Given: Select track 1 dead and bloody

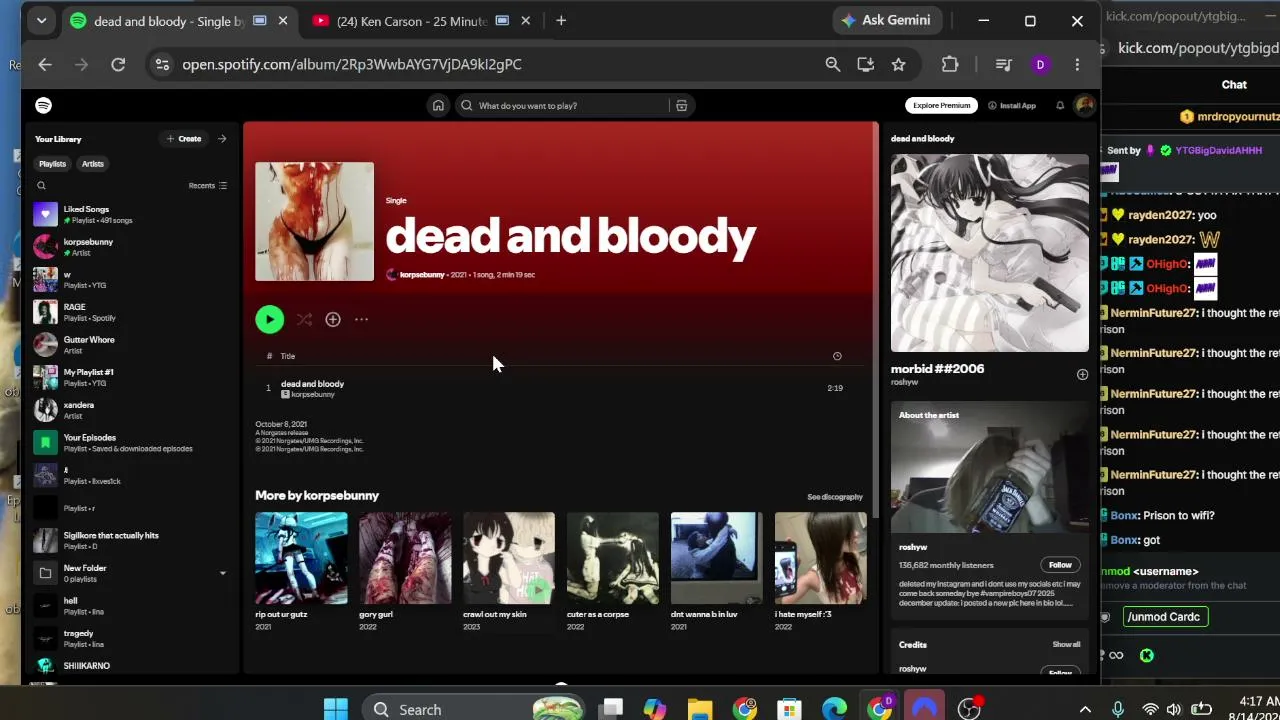Looking at the screenshot, I should [560, 388].
